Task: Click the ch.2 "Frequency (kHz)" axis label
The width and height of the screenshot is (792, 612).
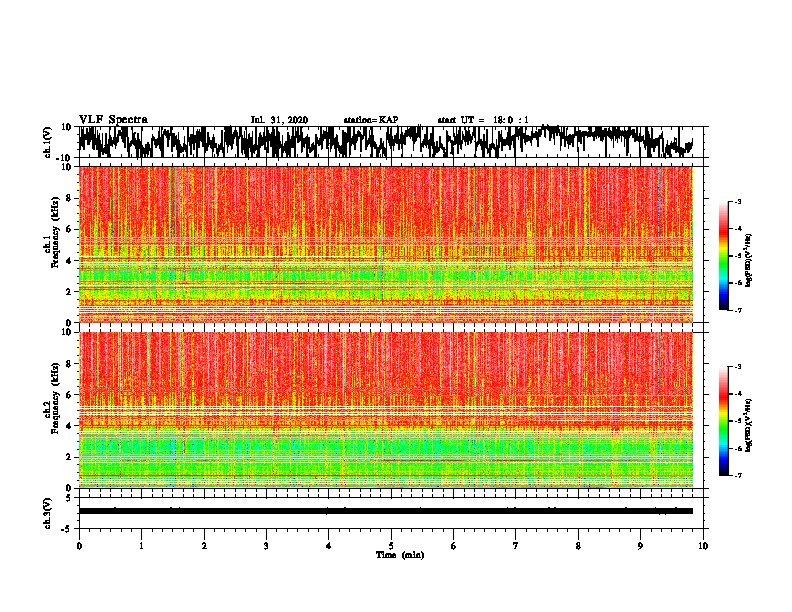Action: [55, 398]
